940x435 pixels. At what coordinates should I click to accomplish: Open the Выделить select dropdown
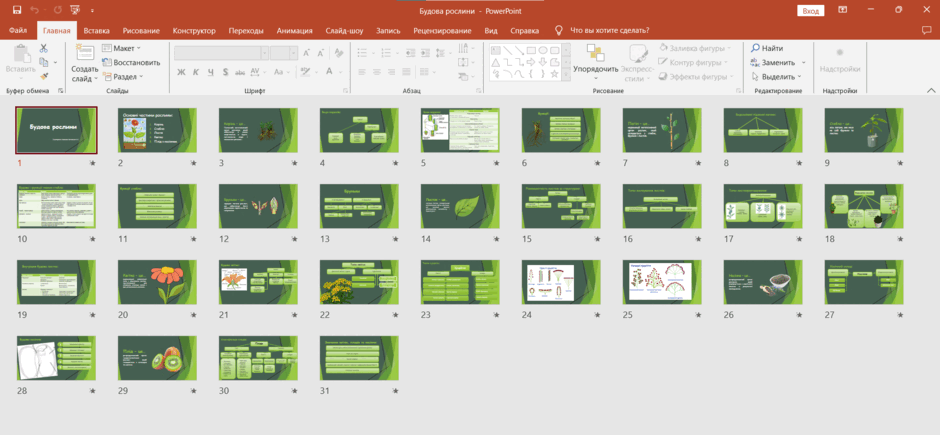pyautogui.click(x=777, y=77)
